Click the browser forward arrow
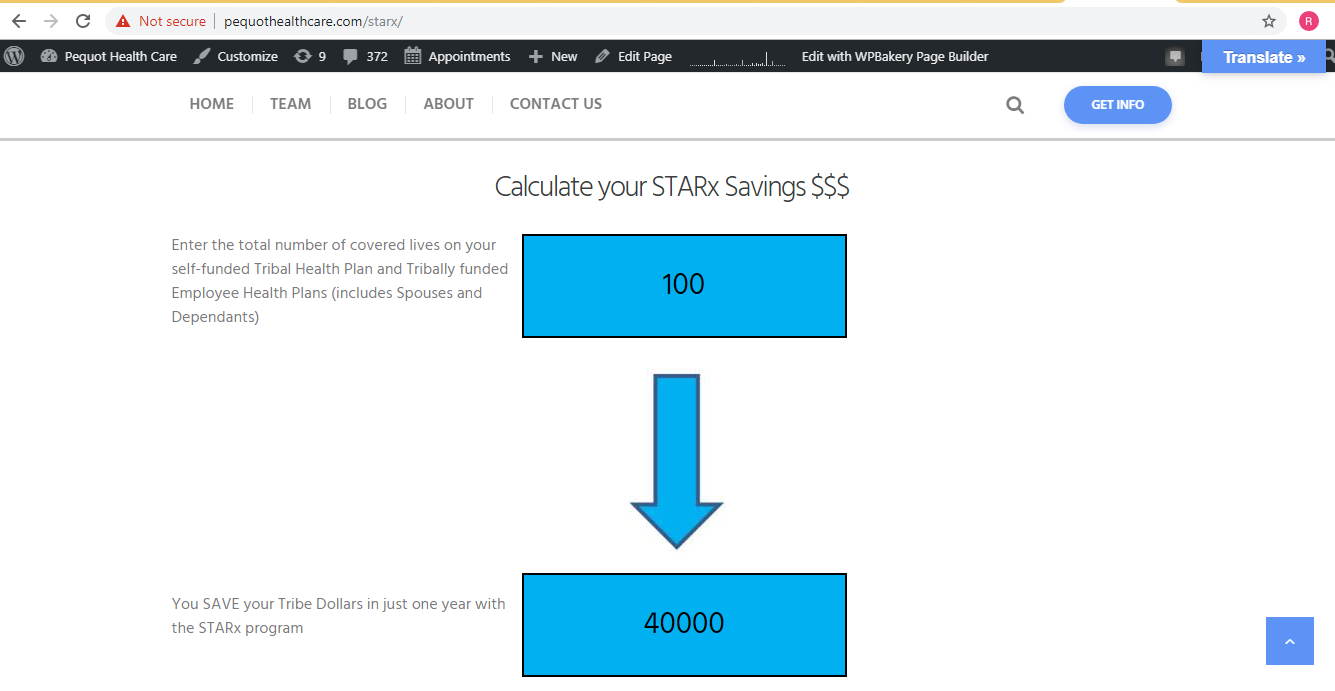The width and height of the screenshot is (1335, 691). [x=51, y=21]
